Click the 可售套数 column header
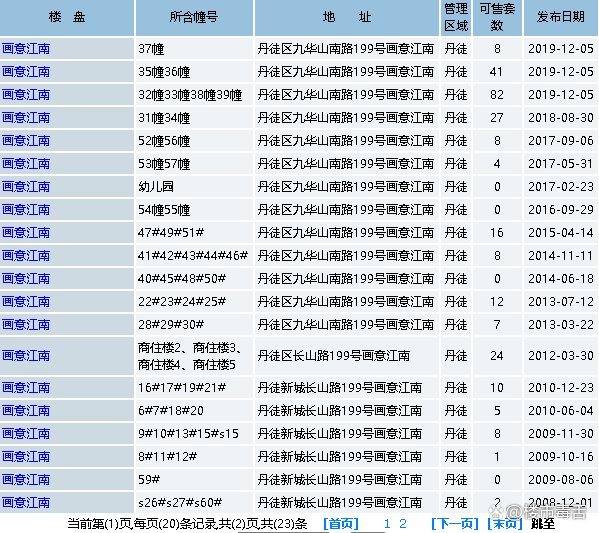 (x=497, y=17)
